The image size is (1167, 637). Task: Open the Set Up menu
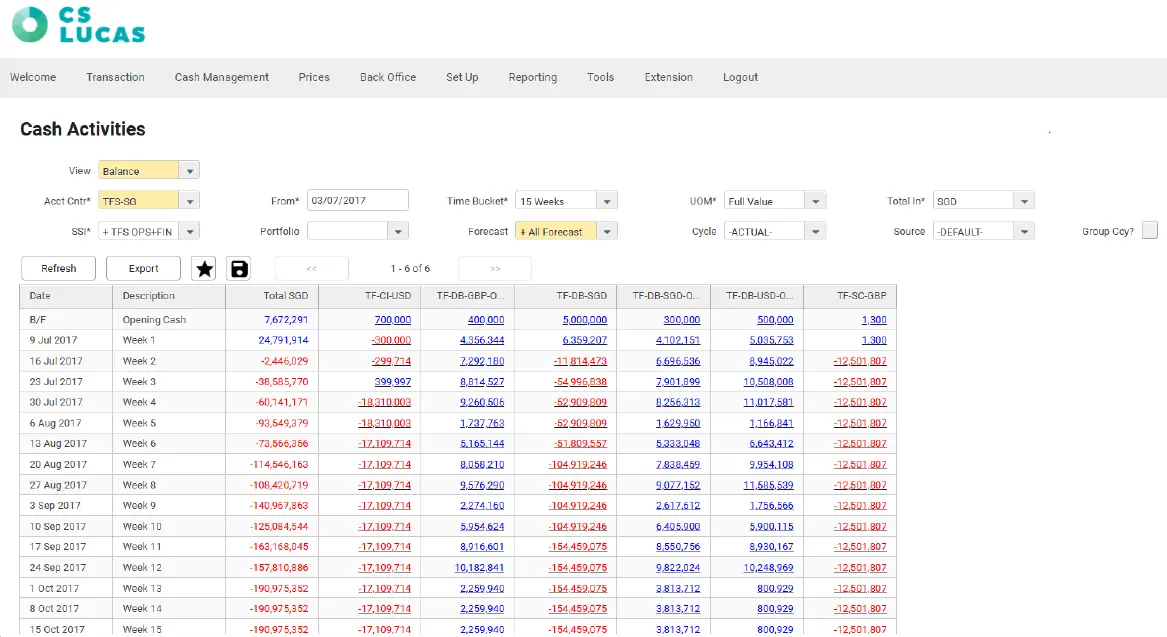(462, 77)
